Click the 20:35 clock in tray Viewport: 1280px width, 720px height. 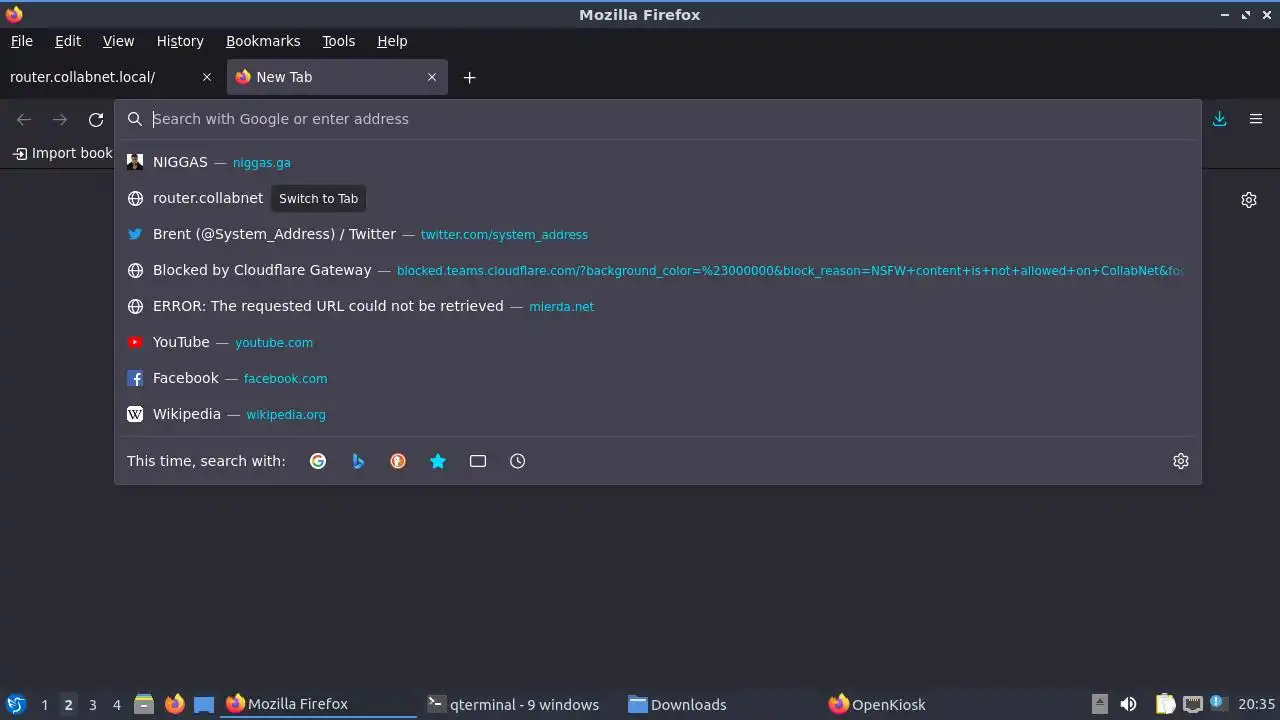(x=1256, y=704)
